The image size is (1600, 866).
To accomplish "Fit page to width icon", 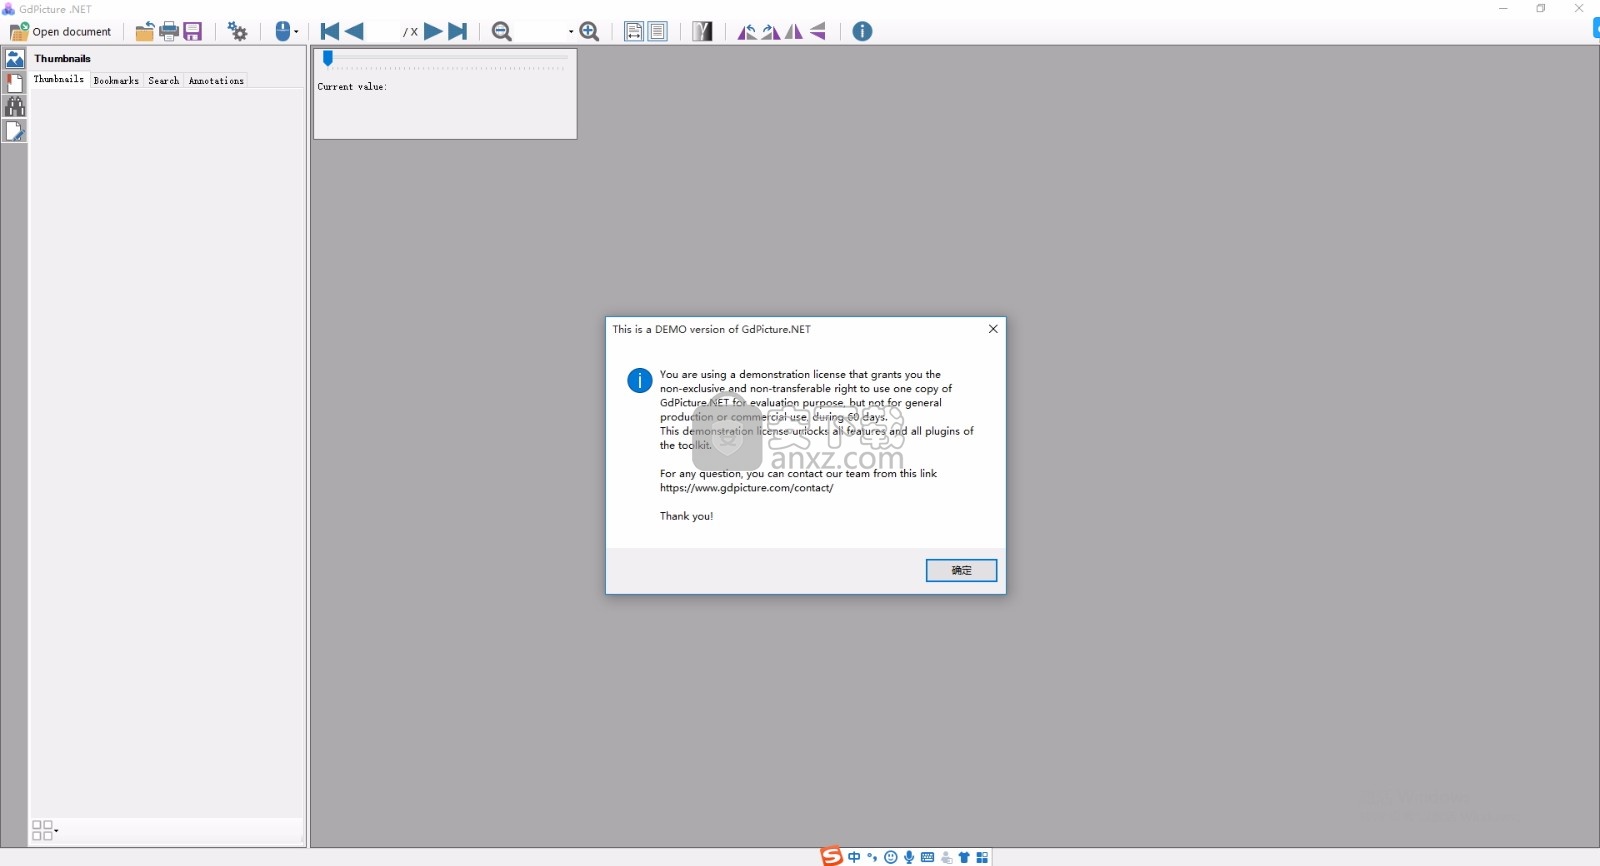I will click(x=634, y=32).
